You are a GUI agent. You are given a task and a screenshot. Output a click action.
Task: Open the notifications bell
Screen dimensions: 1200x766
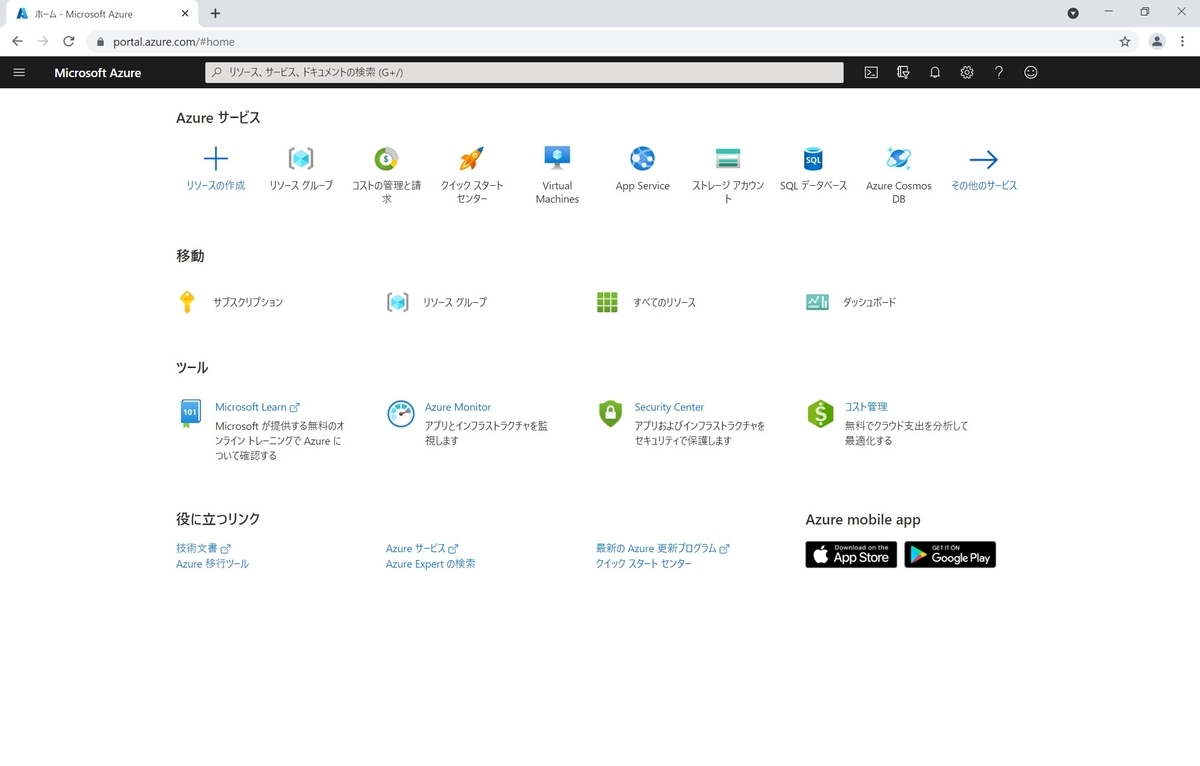935,72
